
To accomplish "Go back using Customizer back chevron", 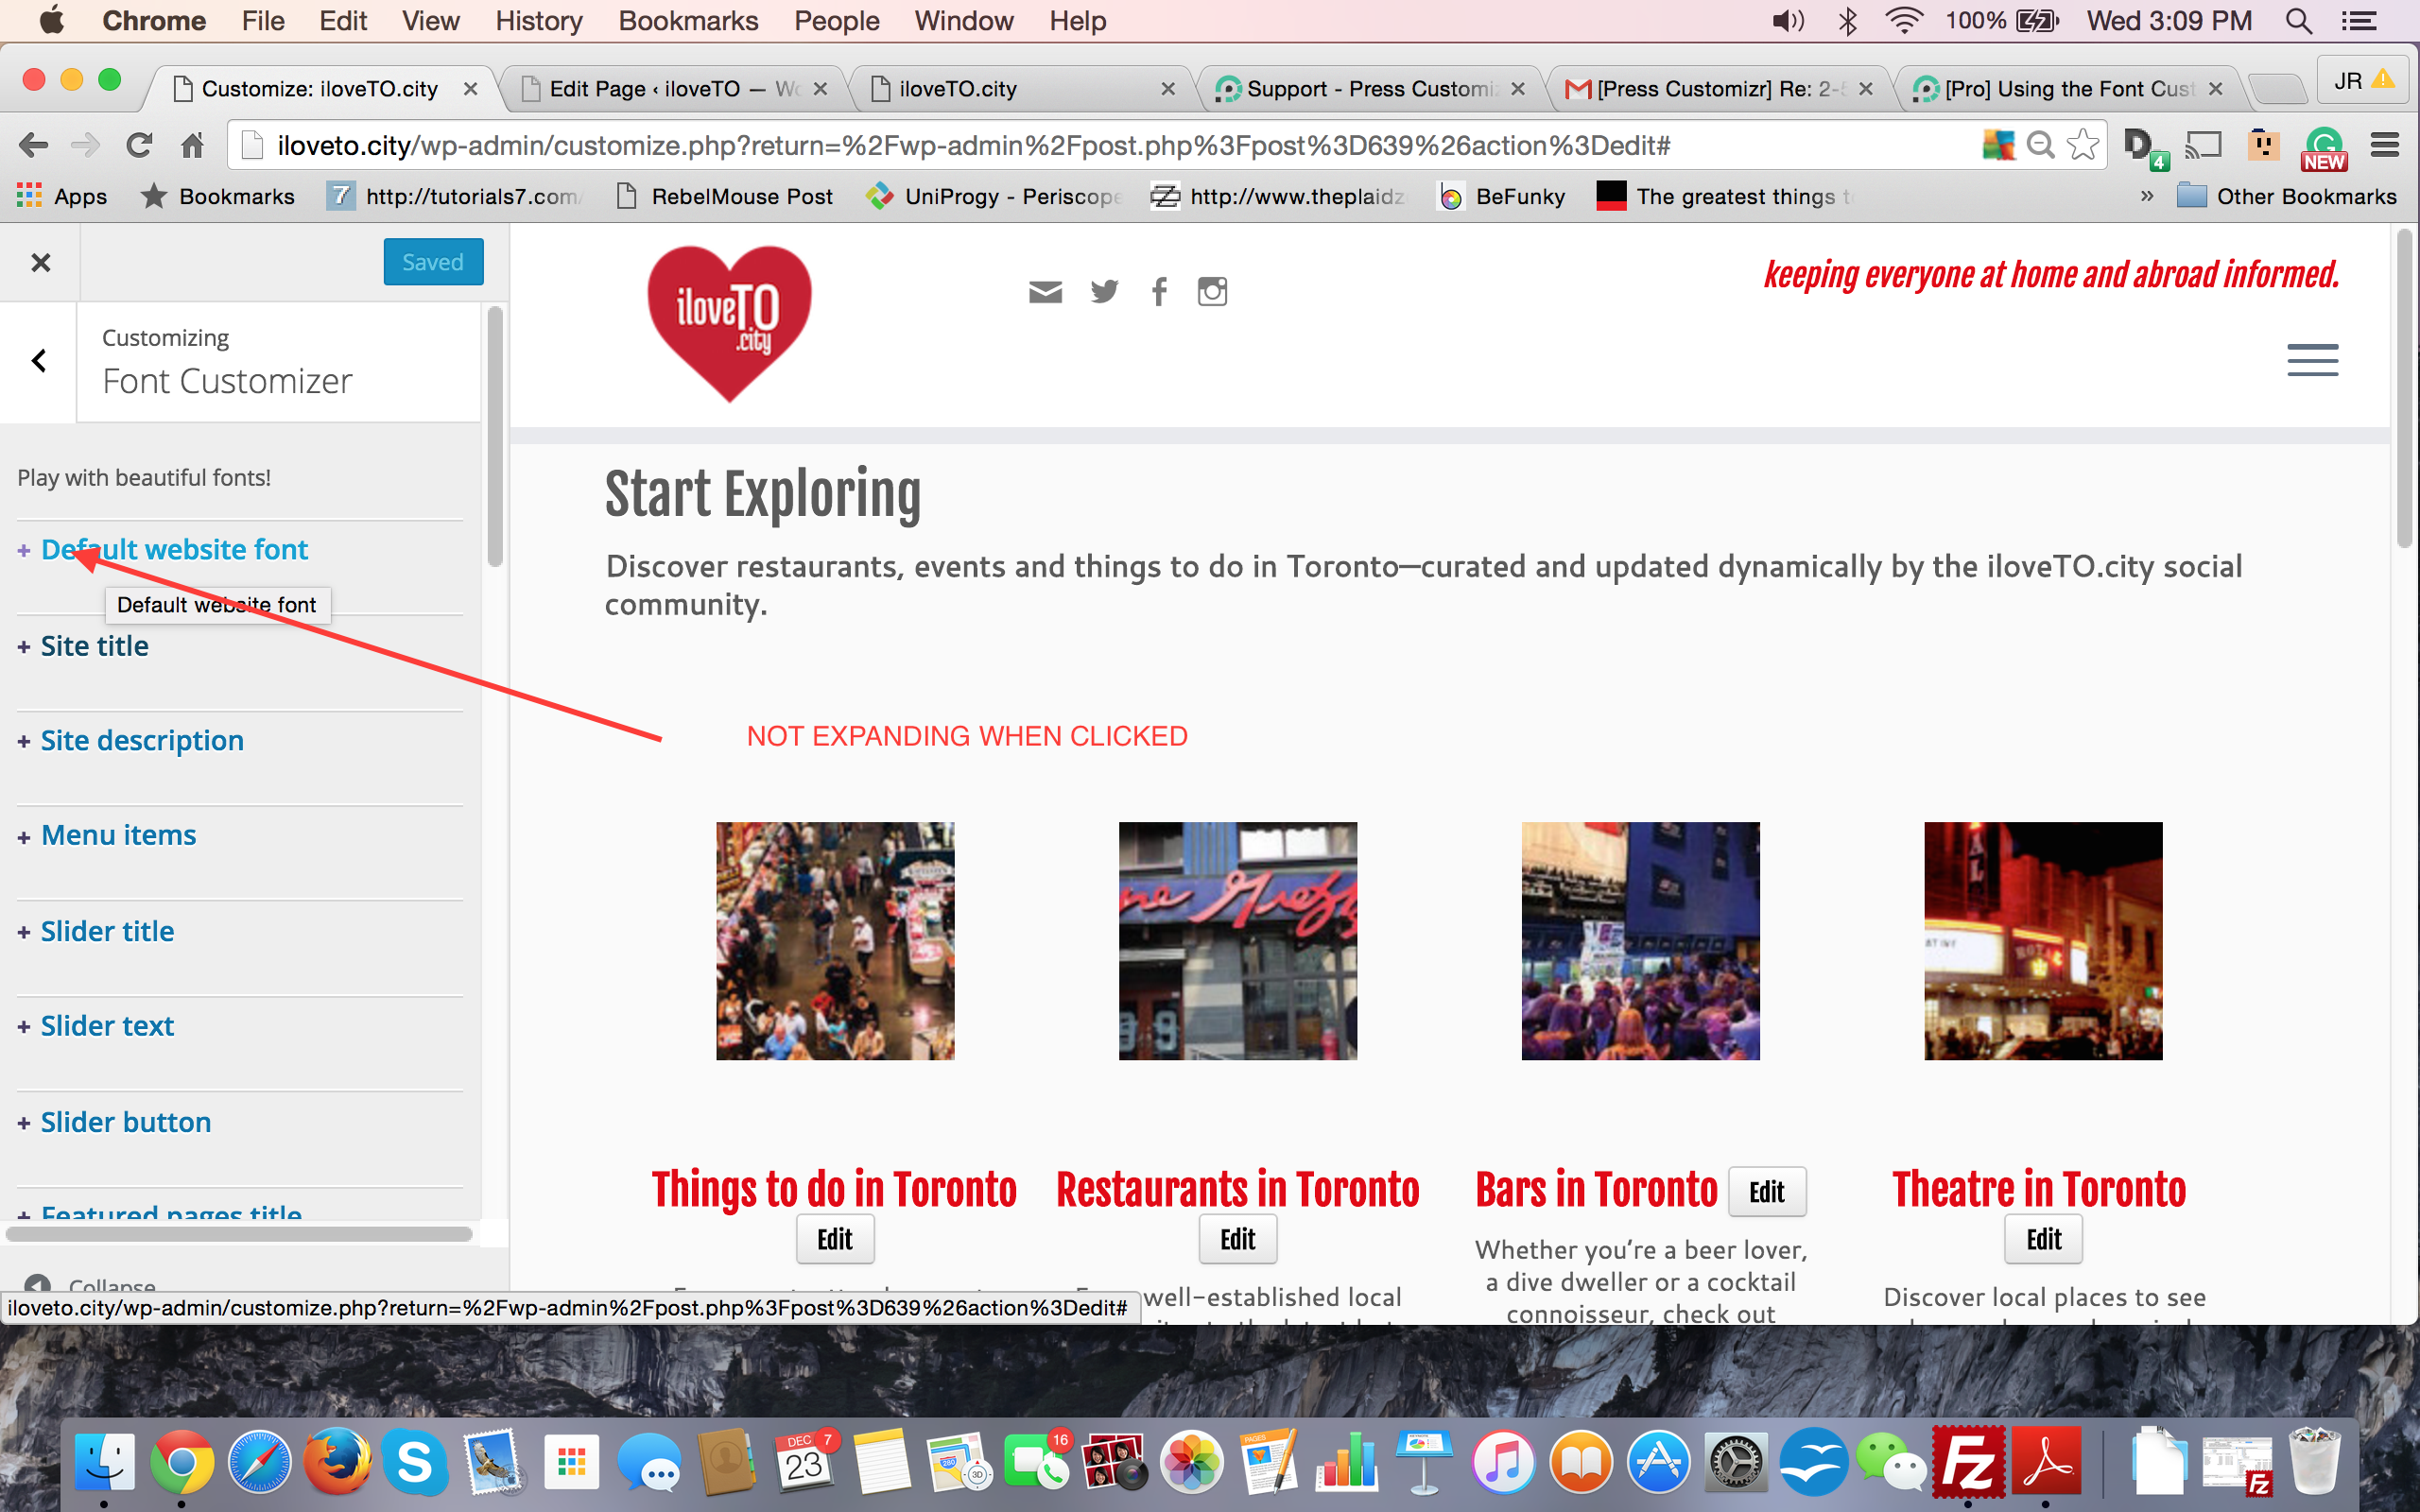I will pyautogui.click(x=39, y=361).
